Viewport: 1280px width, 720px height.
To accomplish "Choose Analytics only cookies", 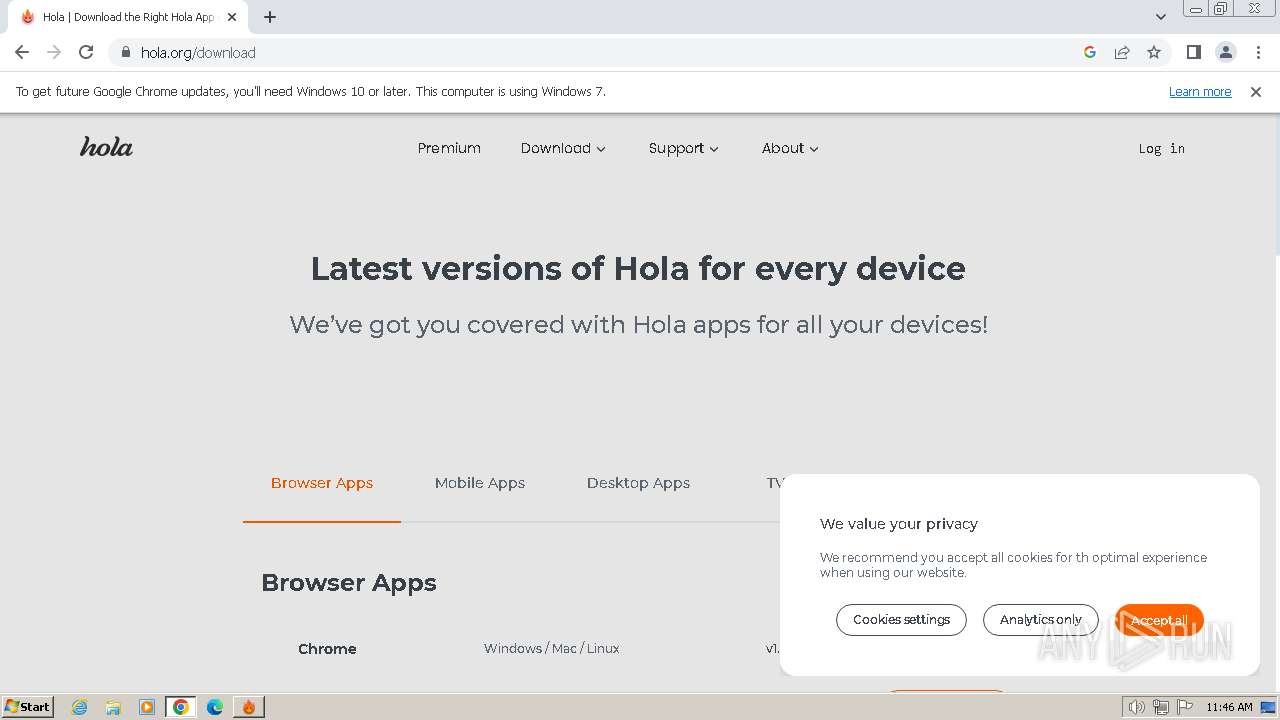I will click(1041, 620).
